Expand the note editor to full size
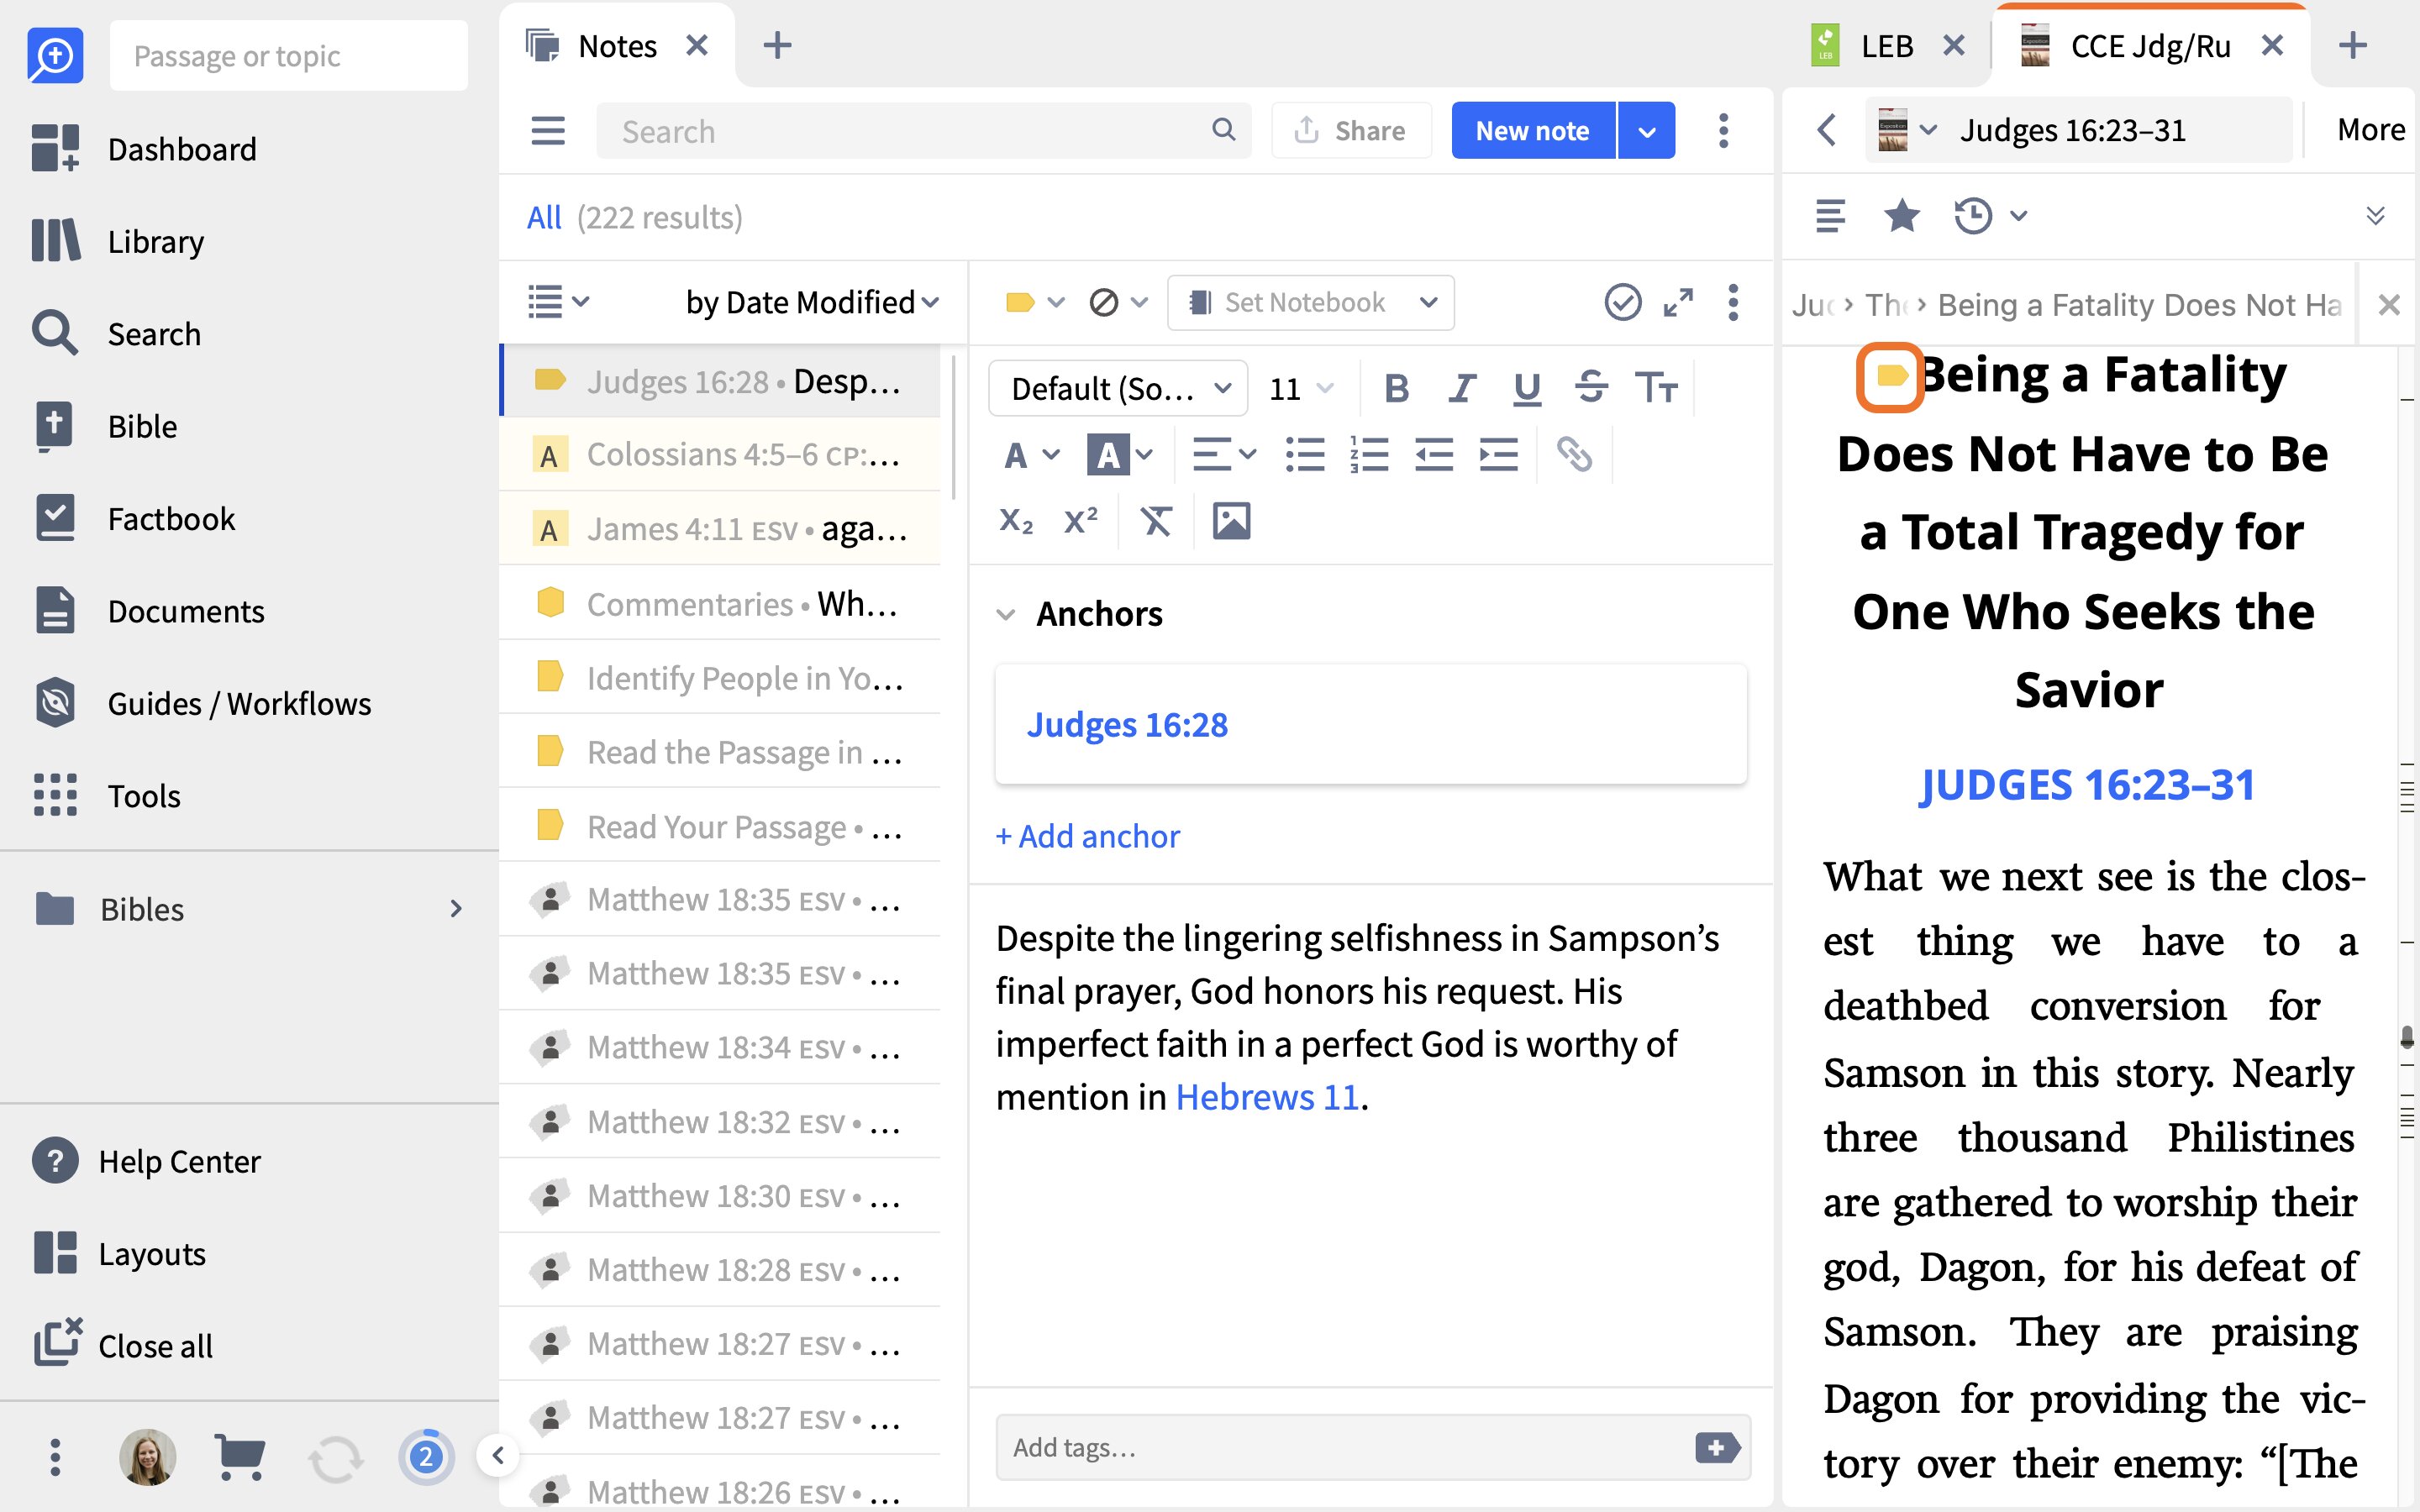 pyautogui.click(x=1678, y=302)
